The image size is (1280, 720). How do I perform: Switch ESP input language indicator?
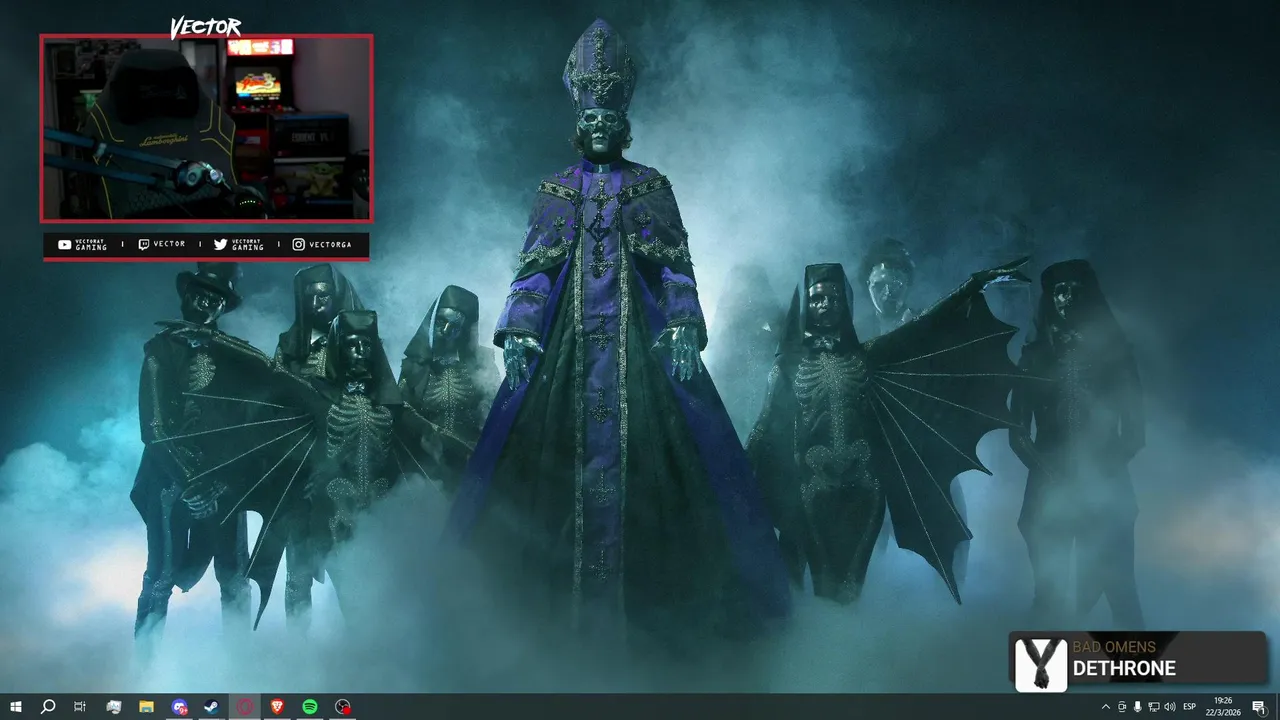click(x=1190, y=707)
